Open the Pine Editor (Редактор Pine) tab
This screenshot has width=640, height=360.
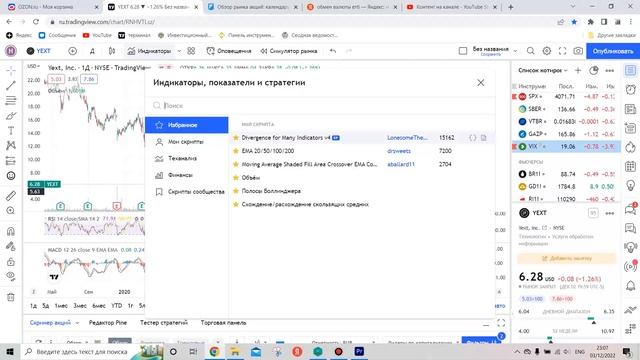coord(108,323)
